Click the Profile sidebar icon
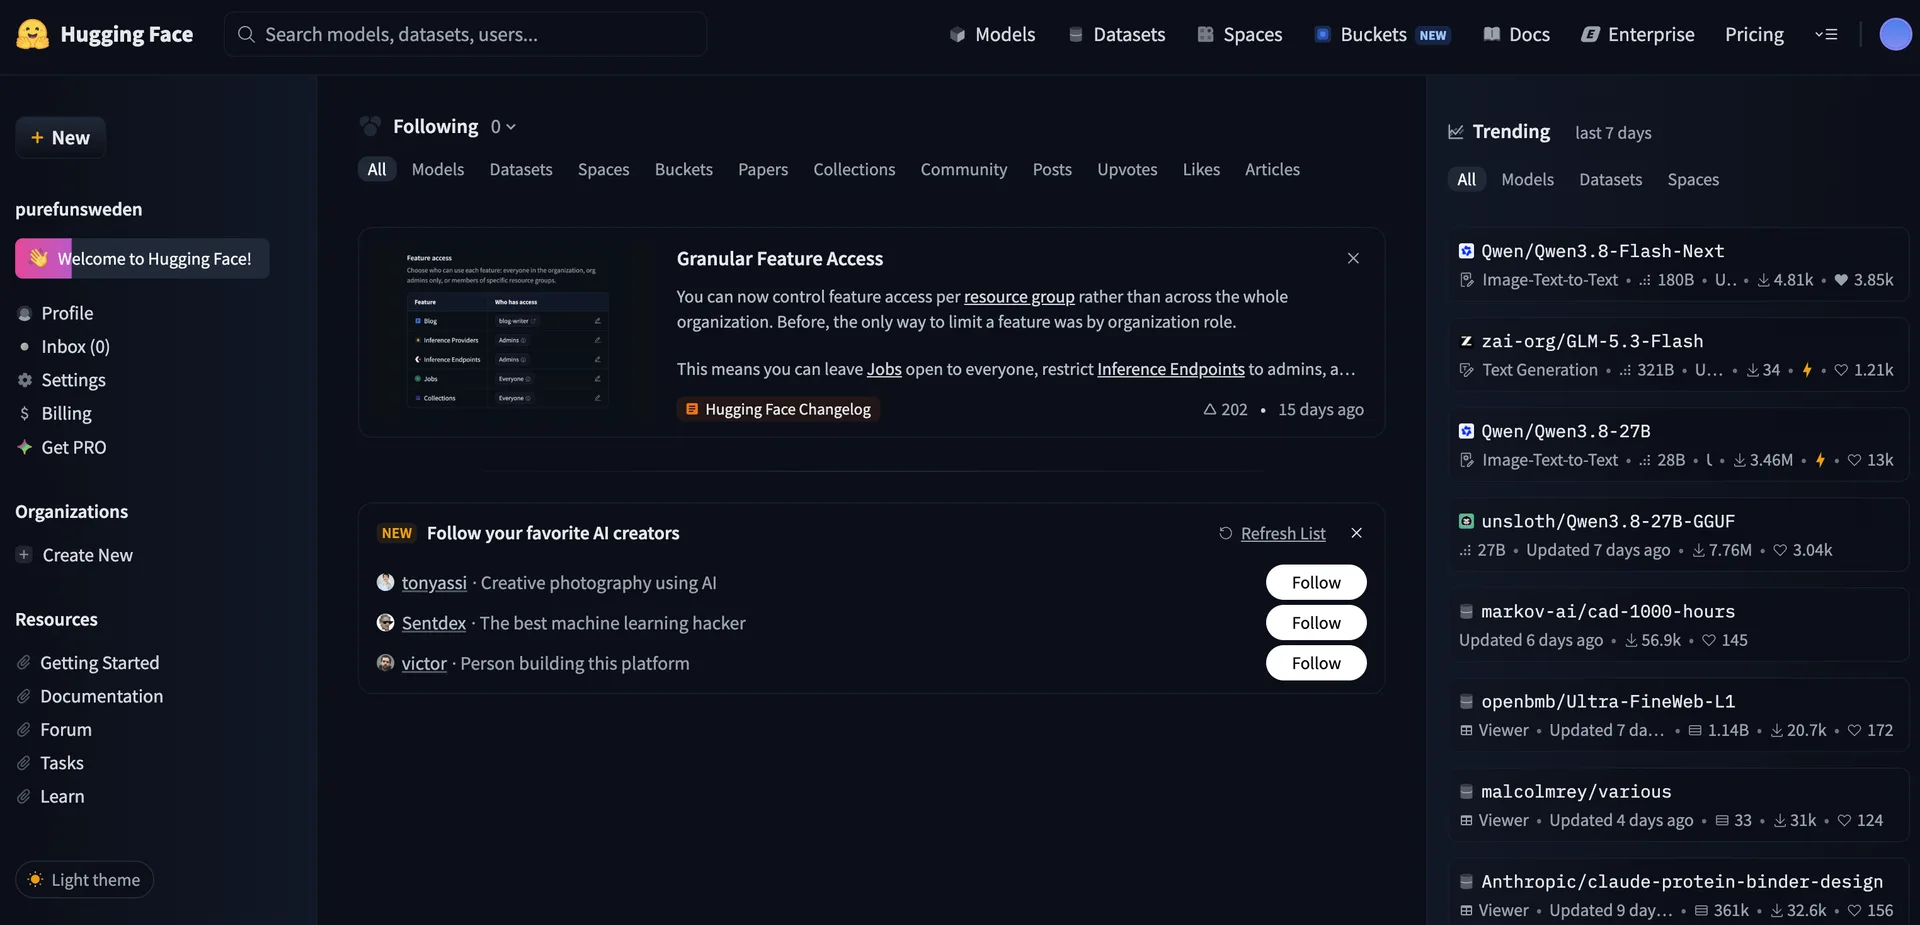1920x925 pixels. point(25,313)
